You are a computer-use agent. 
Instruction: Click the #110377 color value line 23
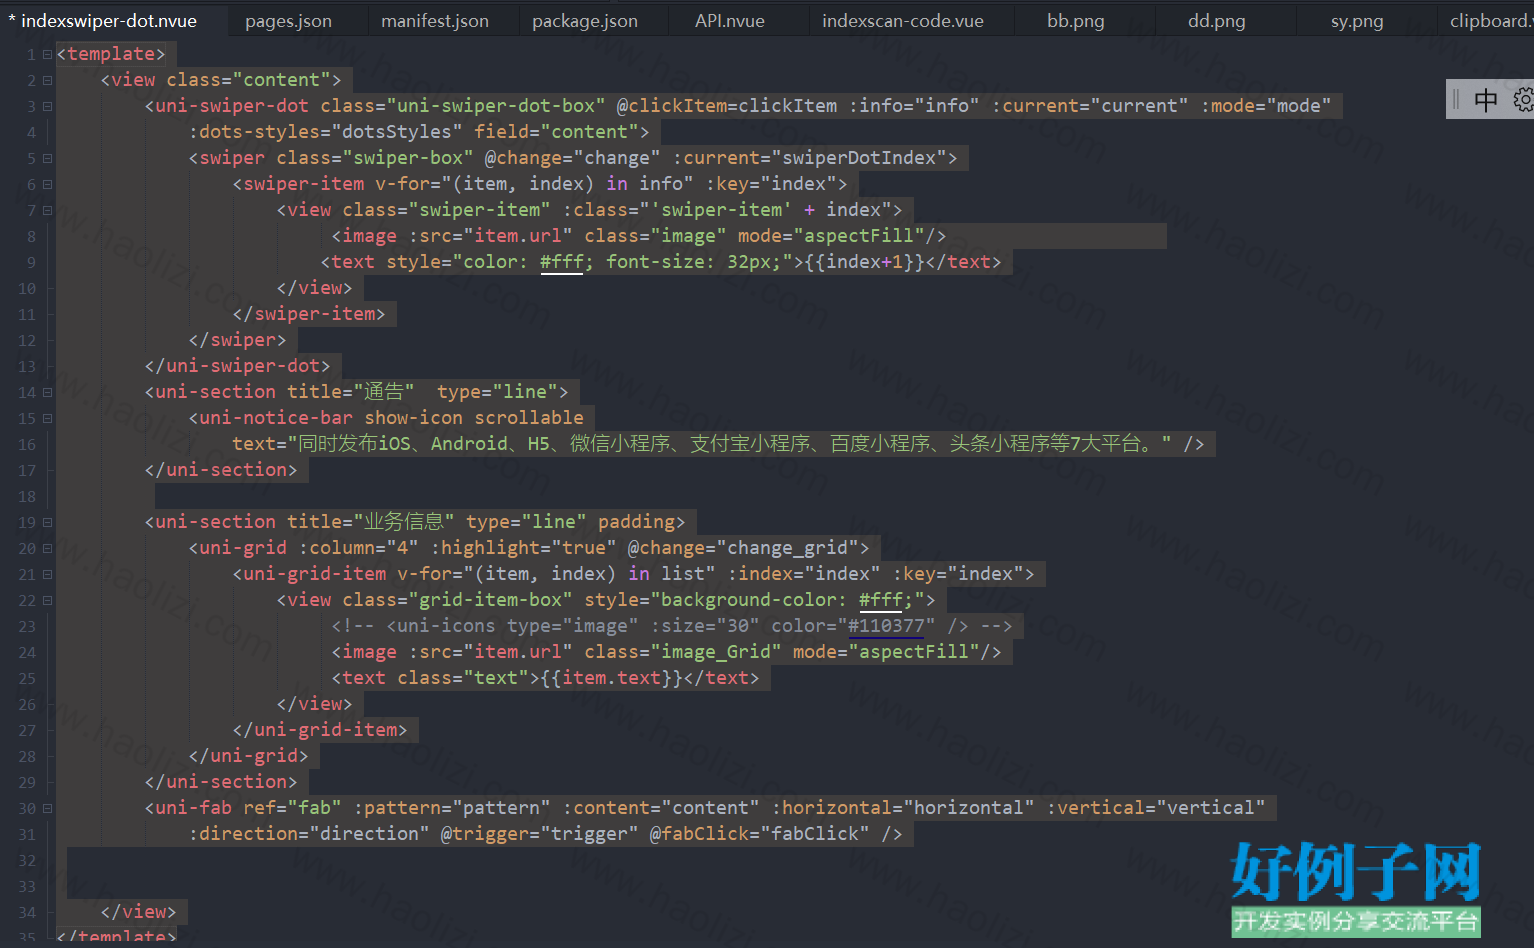(x=886, y=626)
